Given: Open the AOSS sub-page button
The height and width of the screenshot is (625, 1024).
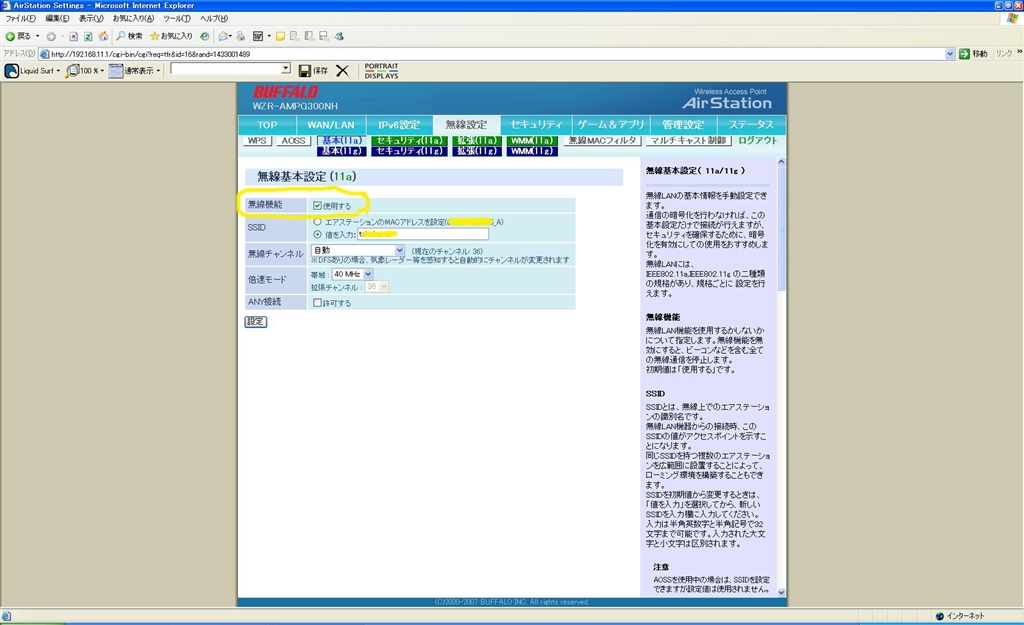Looking at the screenshot, I should [293, 140].
